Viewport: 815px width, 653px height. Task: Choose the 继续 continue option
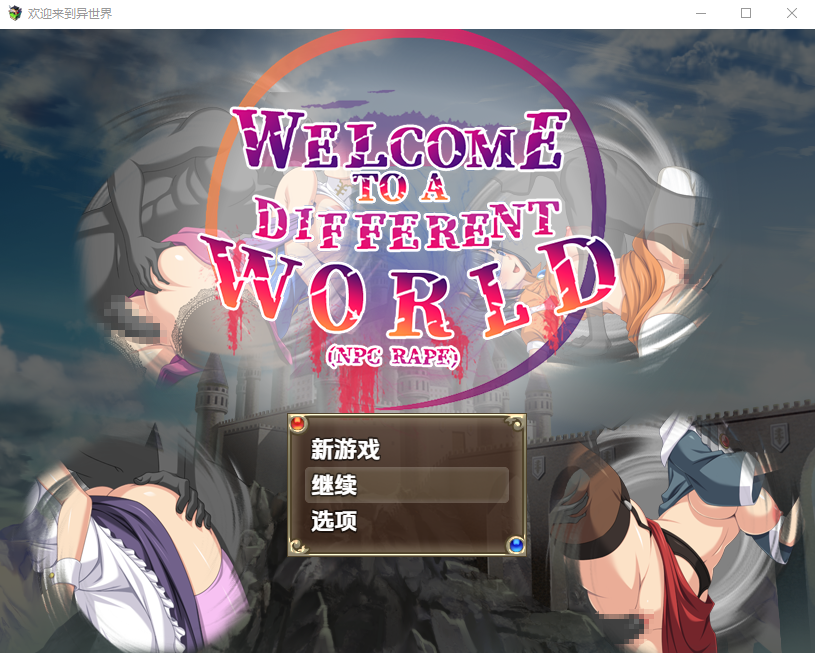tap(334, 485)
